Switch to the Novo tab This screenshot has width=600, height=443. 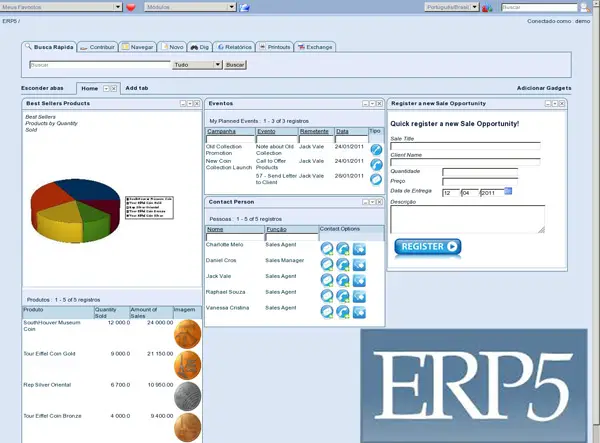click(x=172, y=47)
